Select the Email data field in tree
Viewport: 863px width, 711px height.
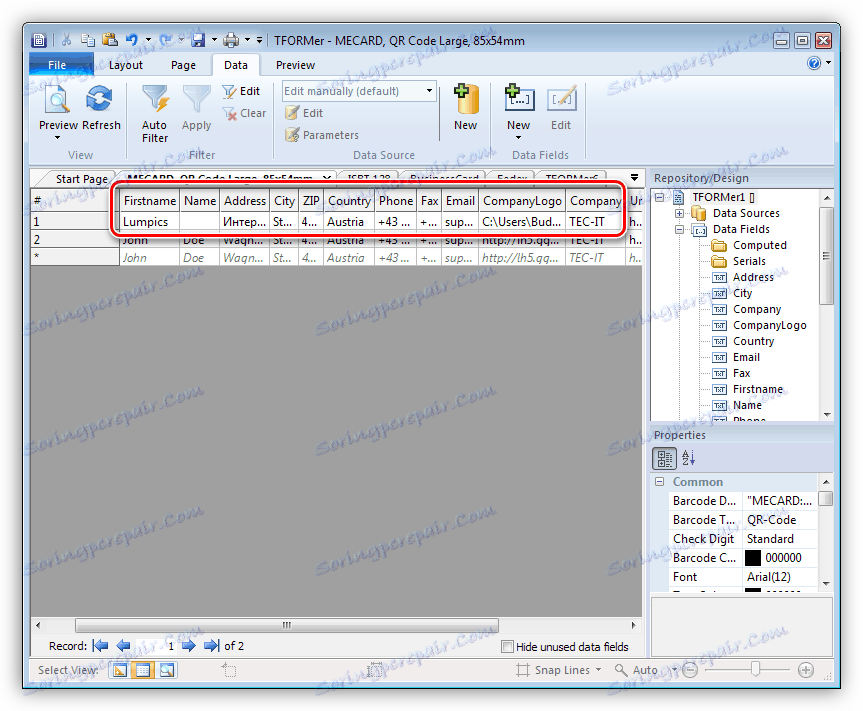coord(736,357)
